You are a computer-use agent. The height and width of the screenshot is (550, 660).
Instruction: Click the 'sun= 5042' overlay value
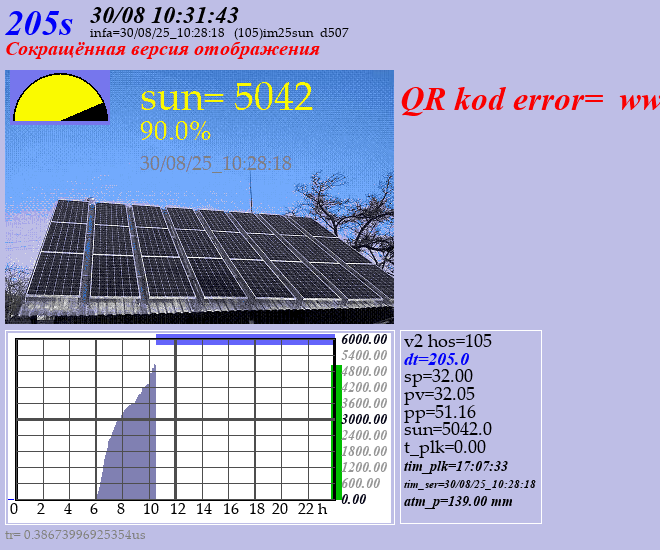[226, 97]
